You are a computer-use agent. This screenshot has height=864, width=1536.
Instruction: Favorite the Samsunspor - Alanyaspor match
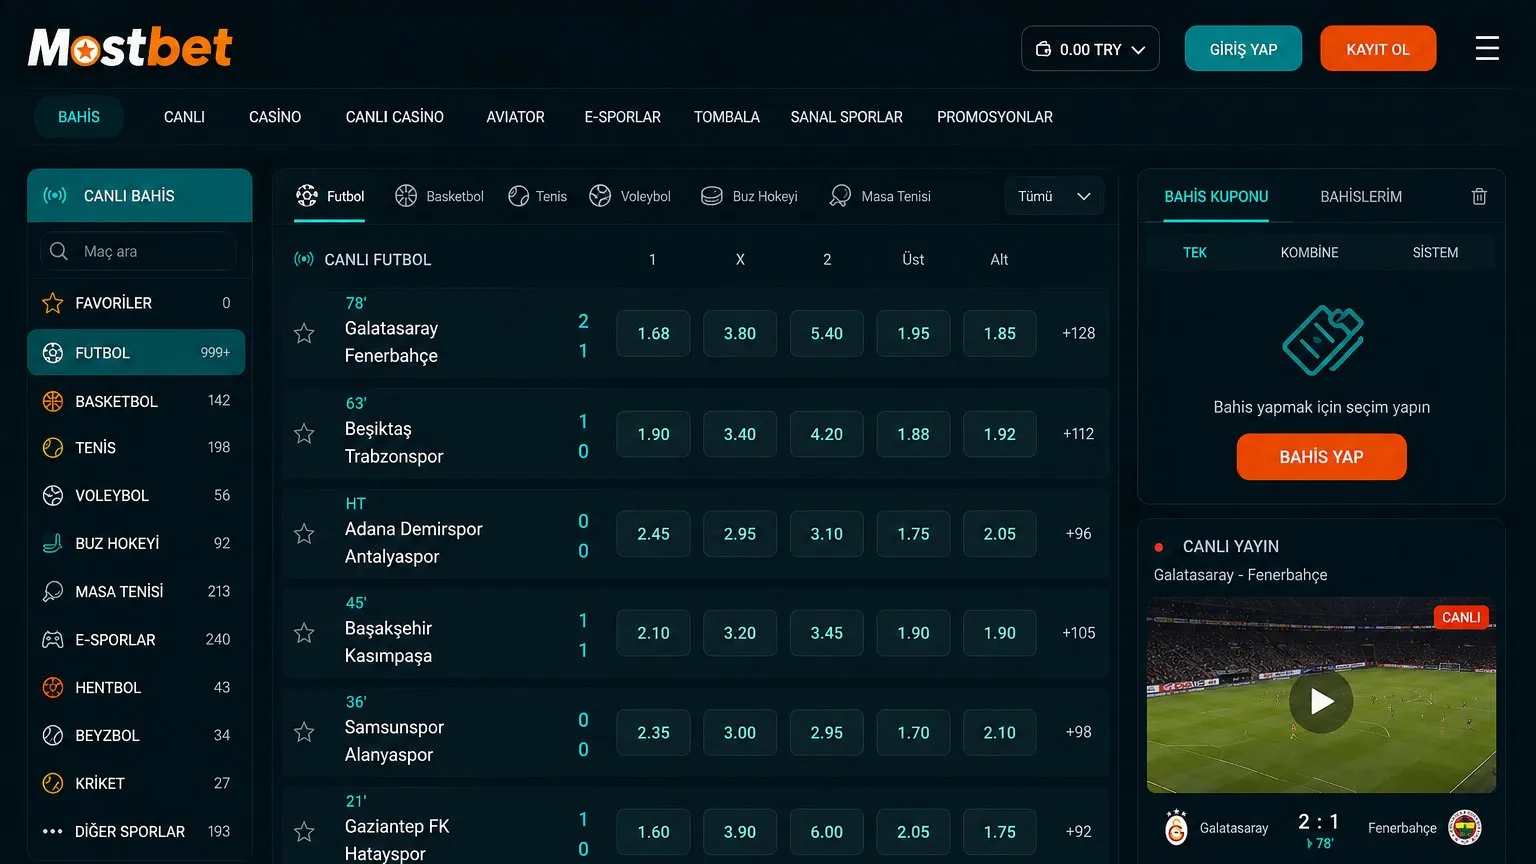click(x=304, y=732)
